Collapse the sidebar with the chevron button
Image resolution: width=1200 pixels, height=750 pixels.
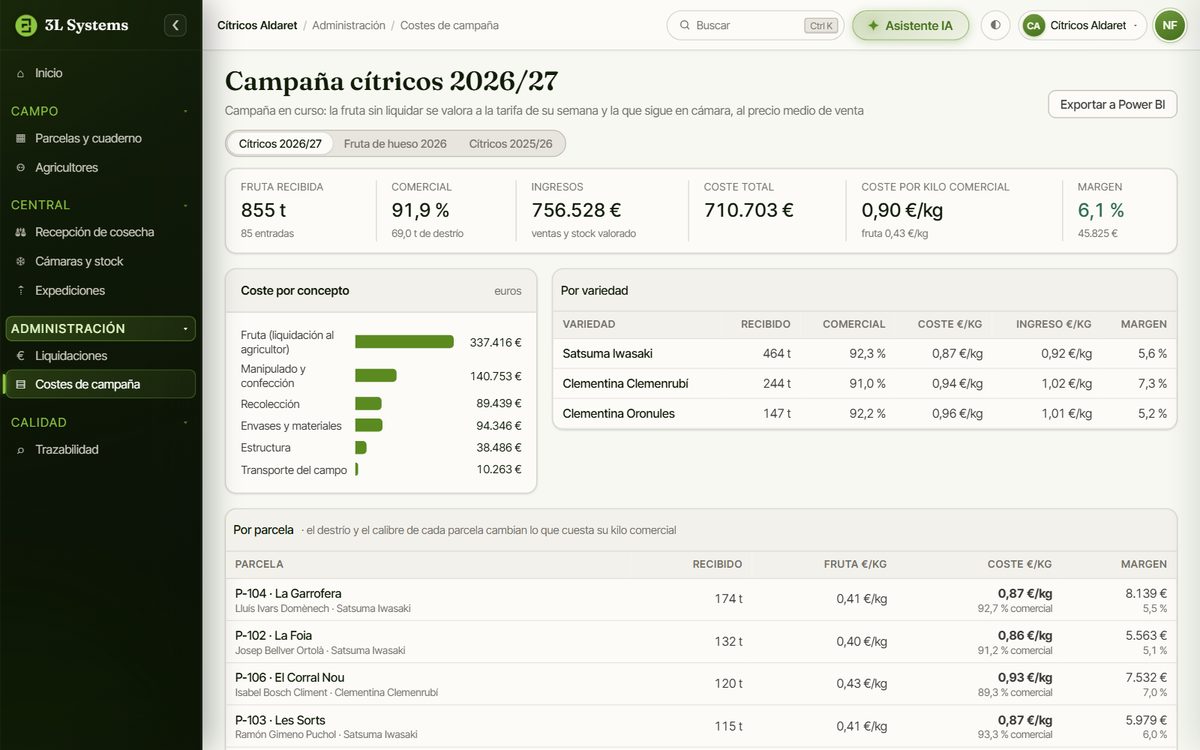175,25
